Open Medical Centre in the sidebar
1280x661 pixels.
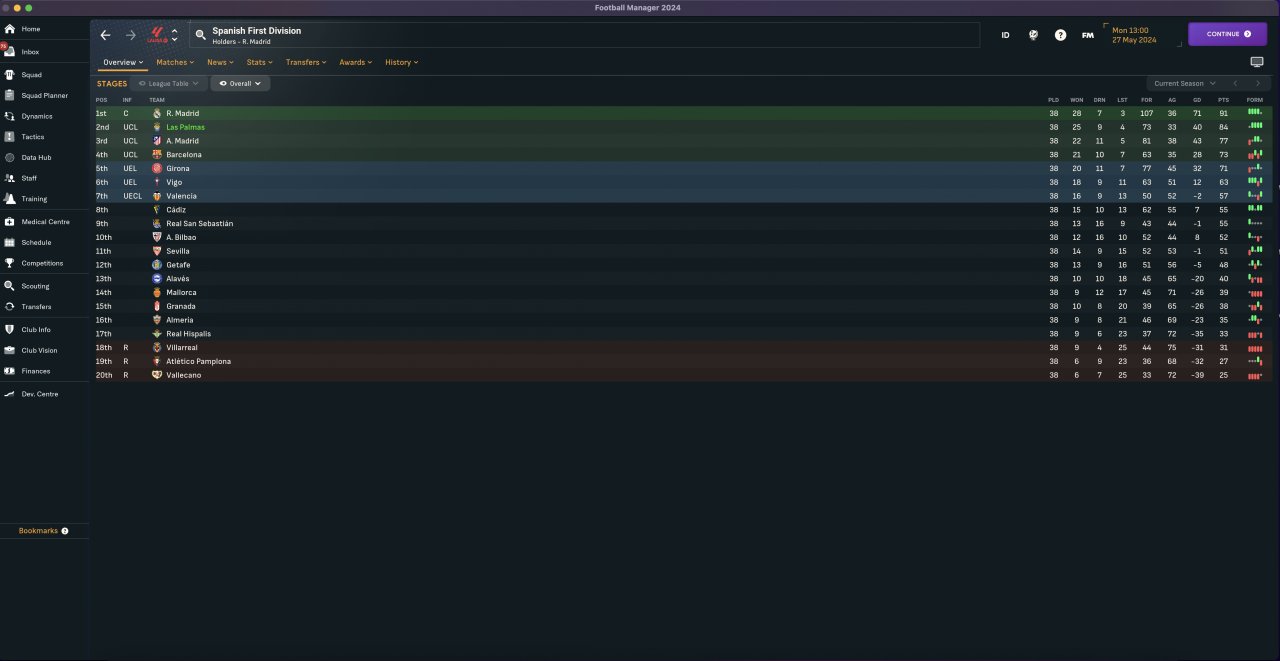[x=44, y=222]
